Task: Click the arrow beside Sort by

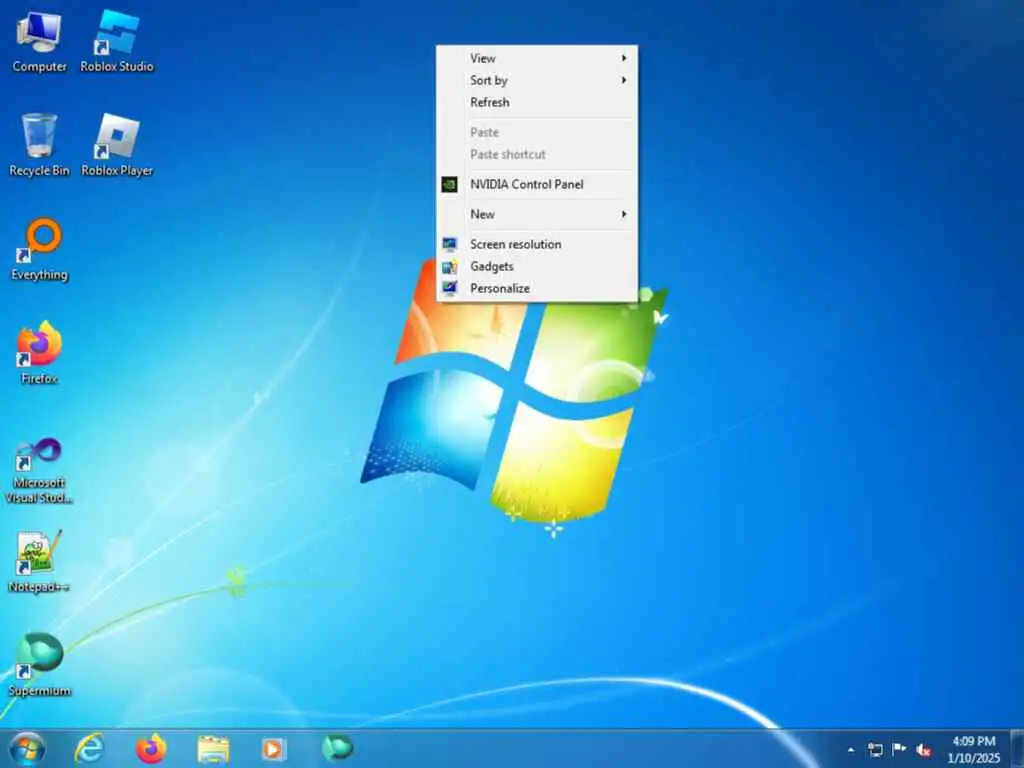Action: [624, 80]
